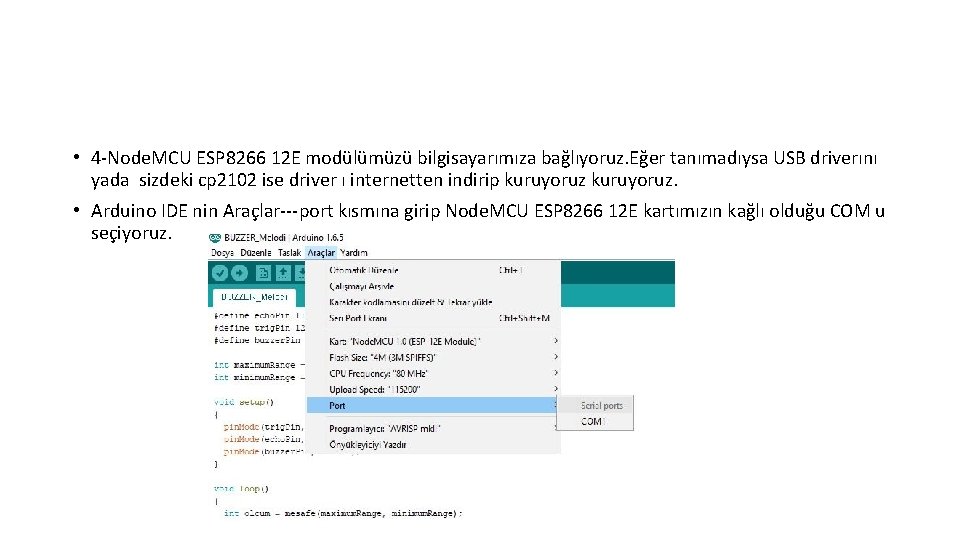Choose Önyükleyiciyi Yazdır menu entry
The height and width of the screenshot is (540, 960).
(x=433, y=444)
